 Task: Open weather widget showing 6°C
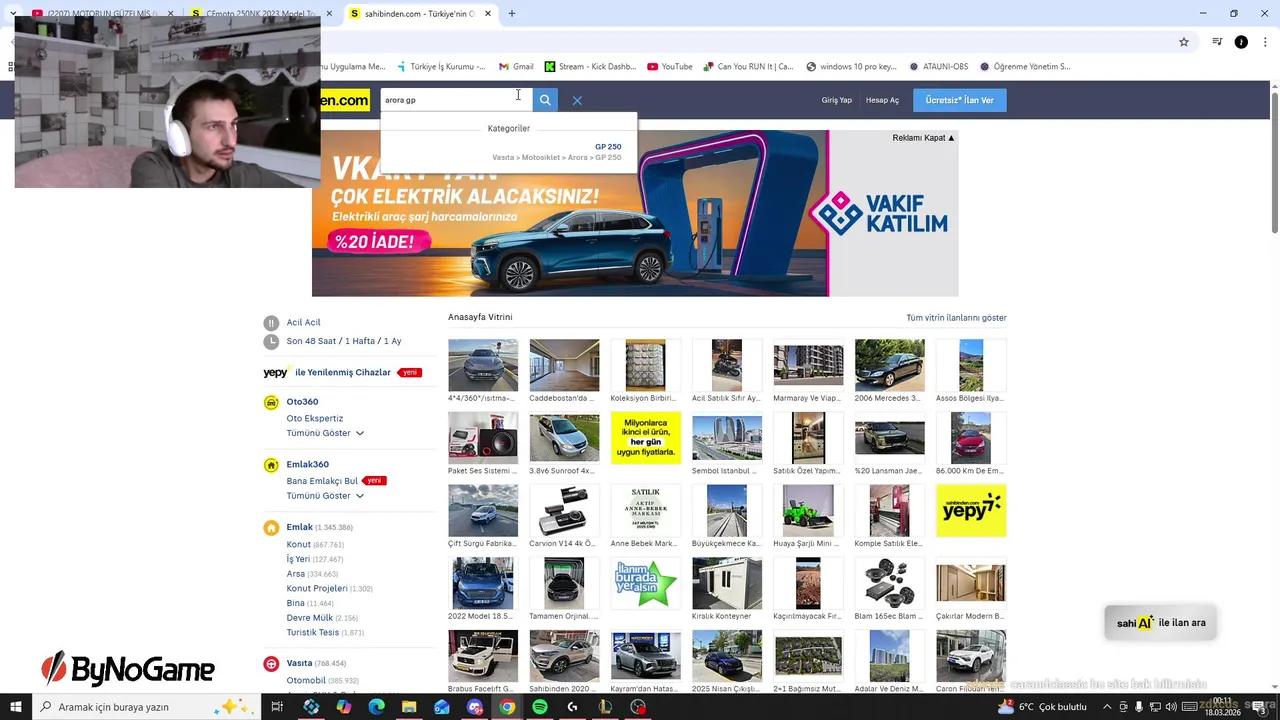point(1042,707)
